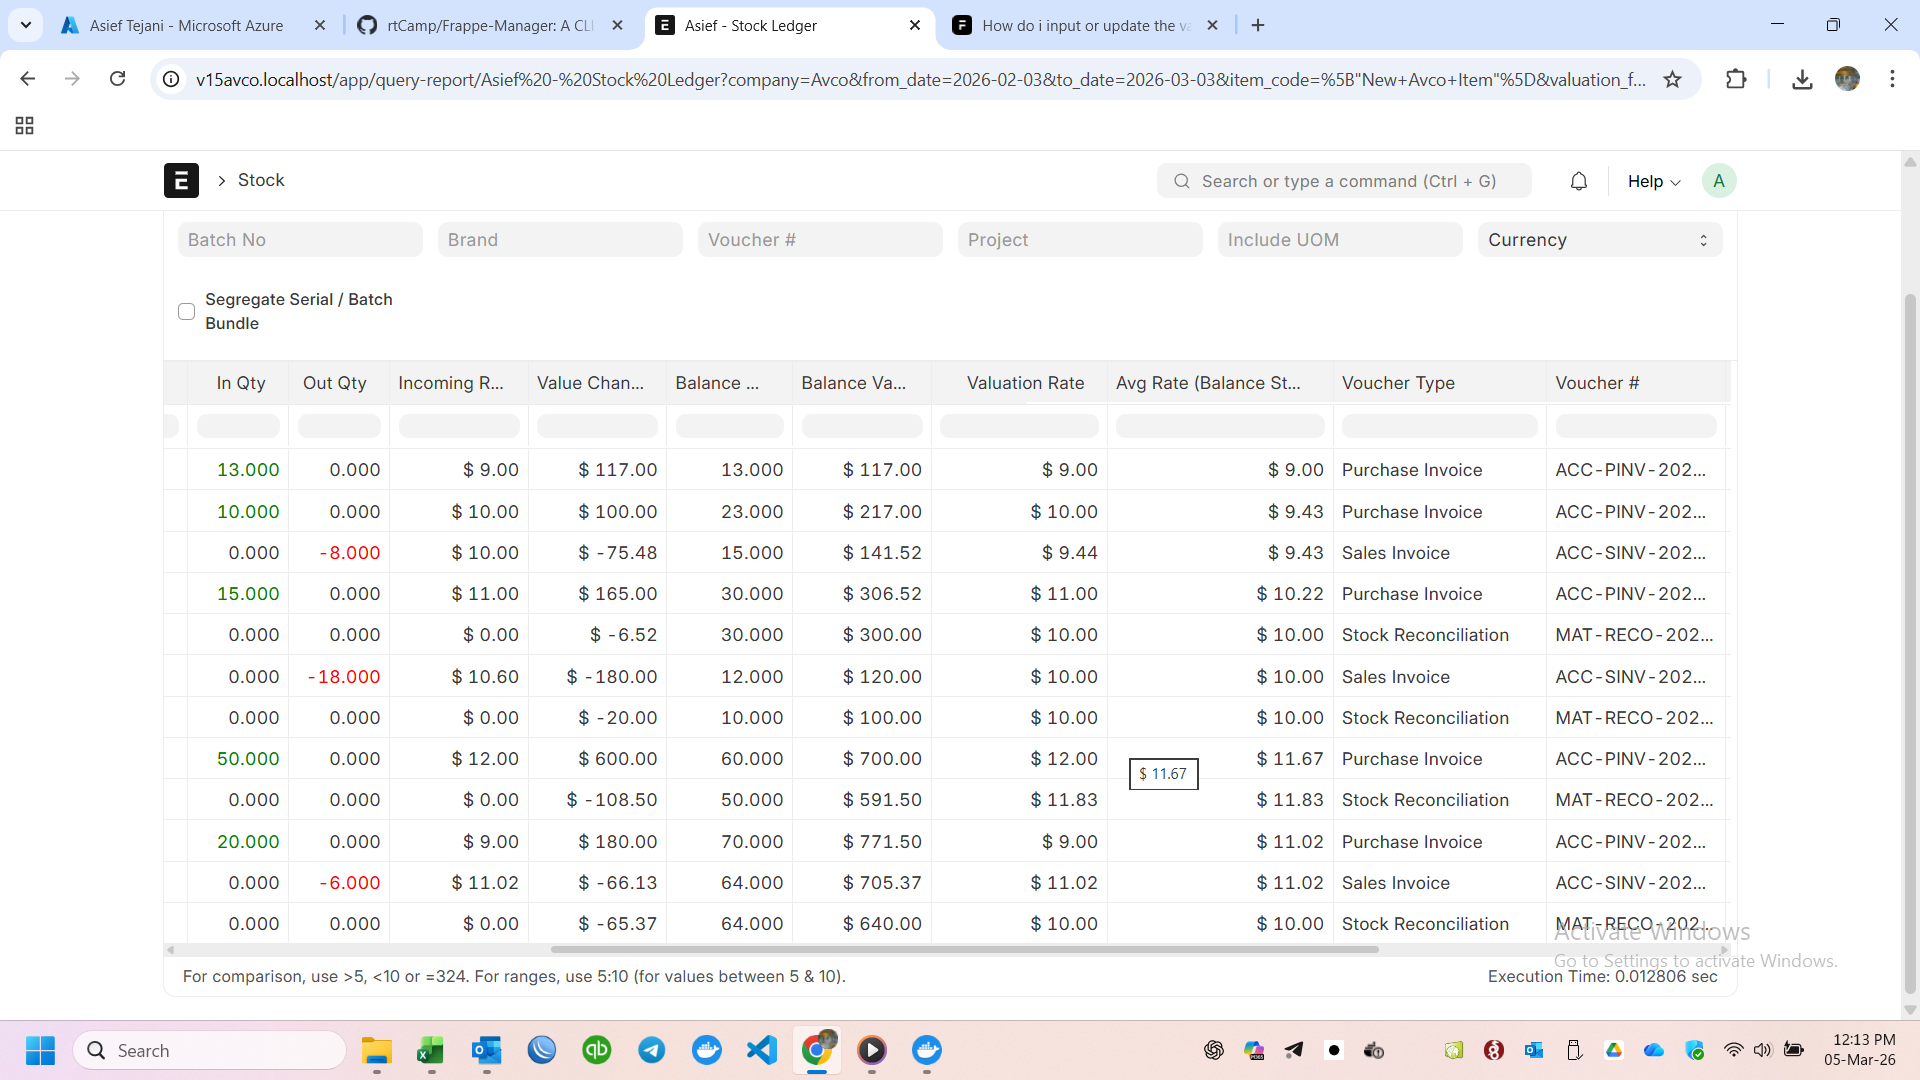Go to Stock breadcrumb link

pos(261,180)
